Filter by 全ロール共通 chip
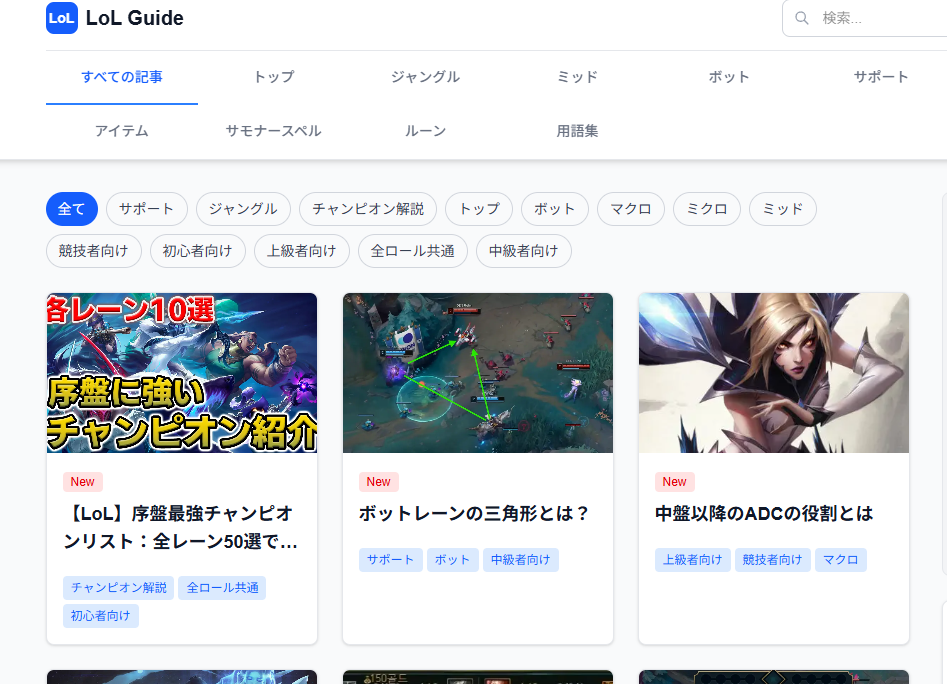This screenshot has width=947, height=684. coord(413,251)
